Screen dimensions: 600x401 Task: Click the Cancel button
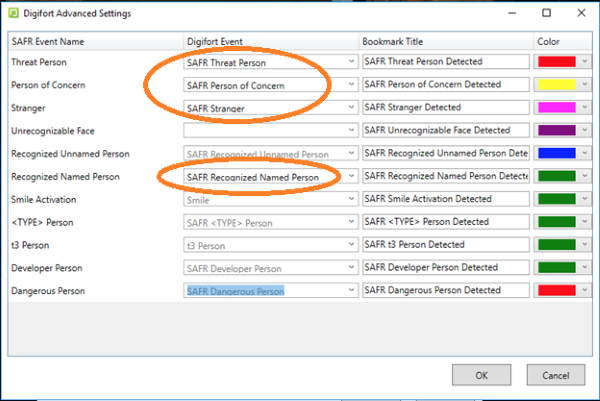point(556,375)
